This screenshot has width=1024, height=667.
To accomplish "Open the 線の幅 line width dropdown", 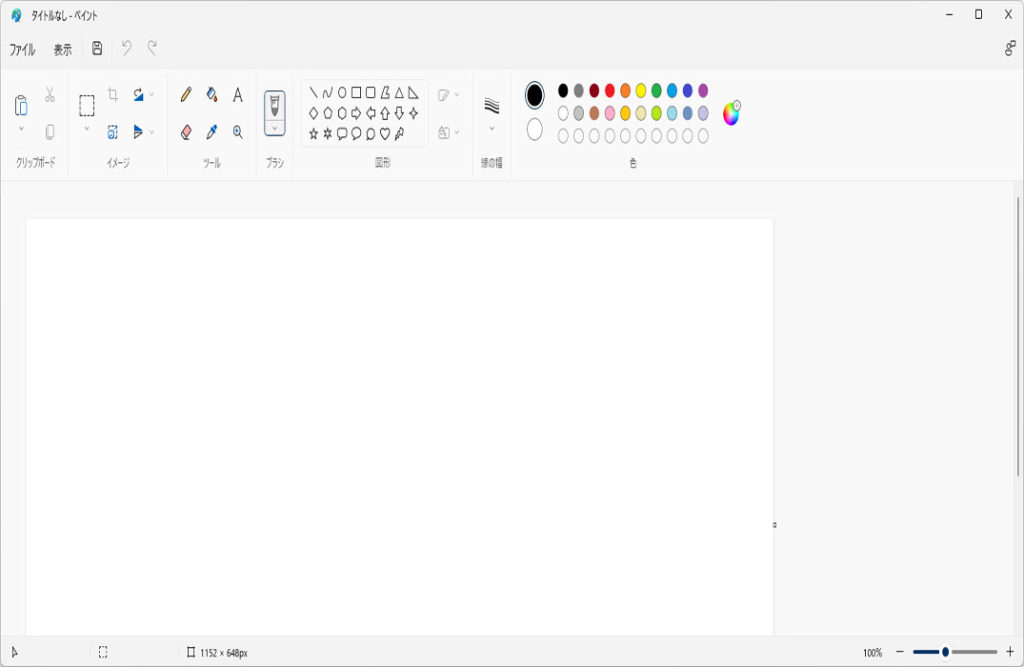I will point(491,128).
